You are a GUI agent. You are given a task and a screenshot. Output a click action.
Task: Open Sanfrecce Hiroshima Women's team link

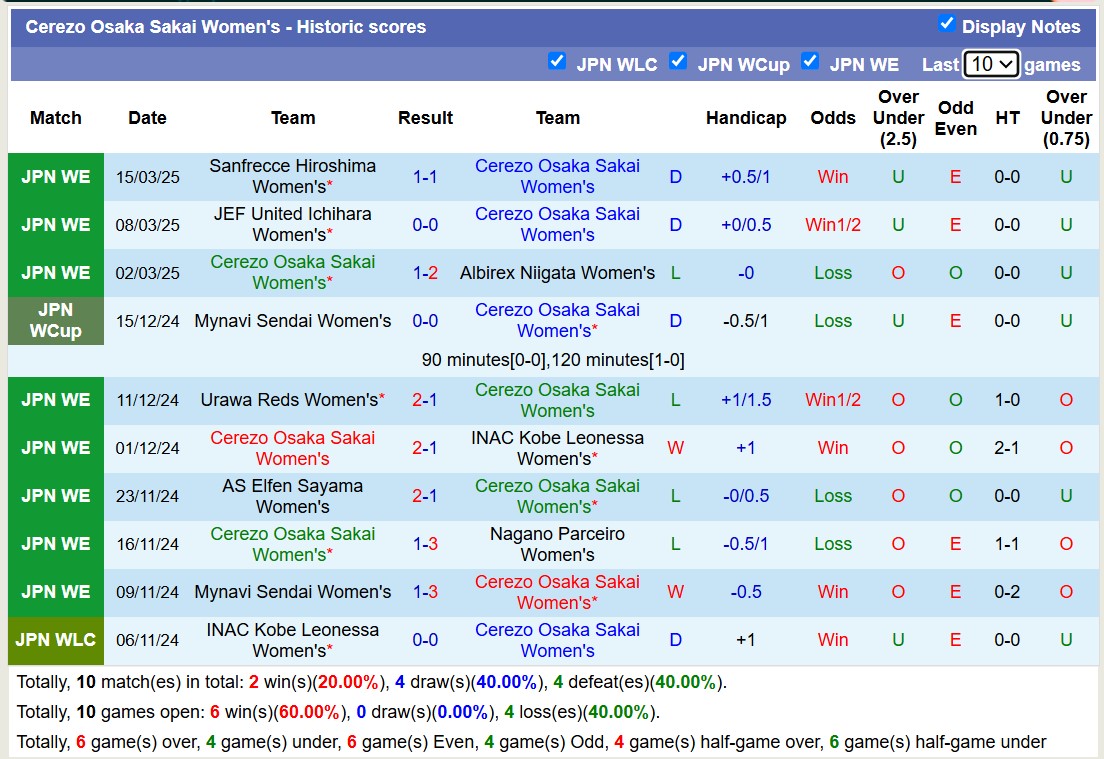click(292, 176)
